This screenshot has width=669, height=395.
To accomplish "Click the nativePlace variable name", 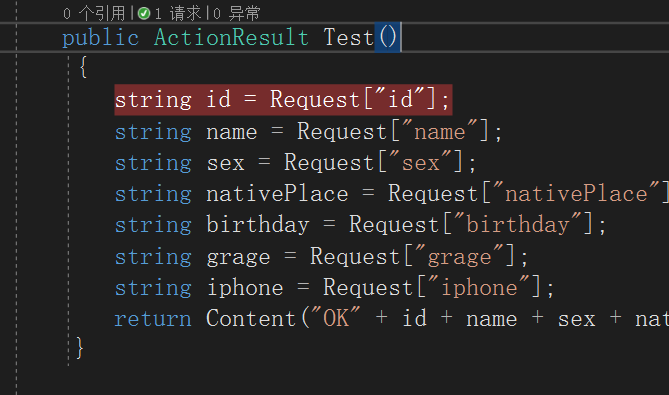I will (x=277, y=194).
